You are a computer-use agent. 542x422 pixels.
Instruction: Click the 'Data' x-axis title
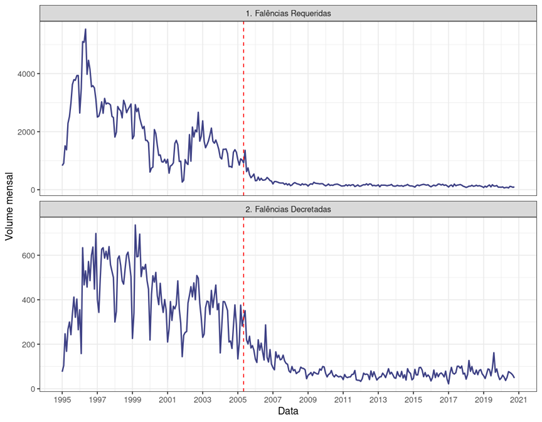(288, 411)
